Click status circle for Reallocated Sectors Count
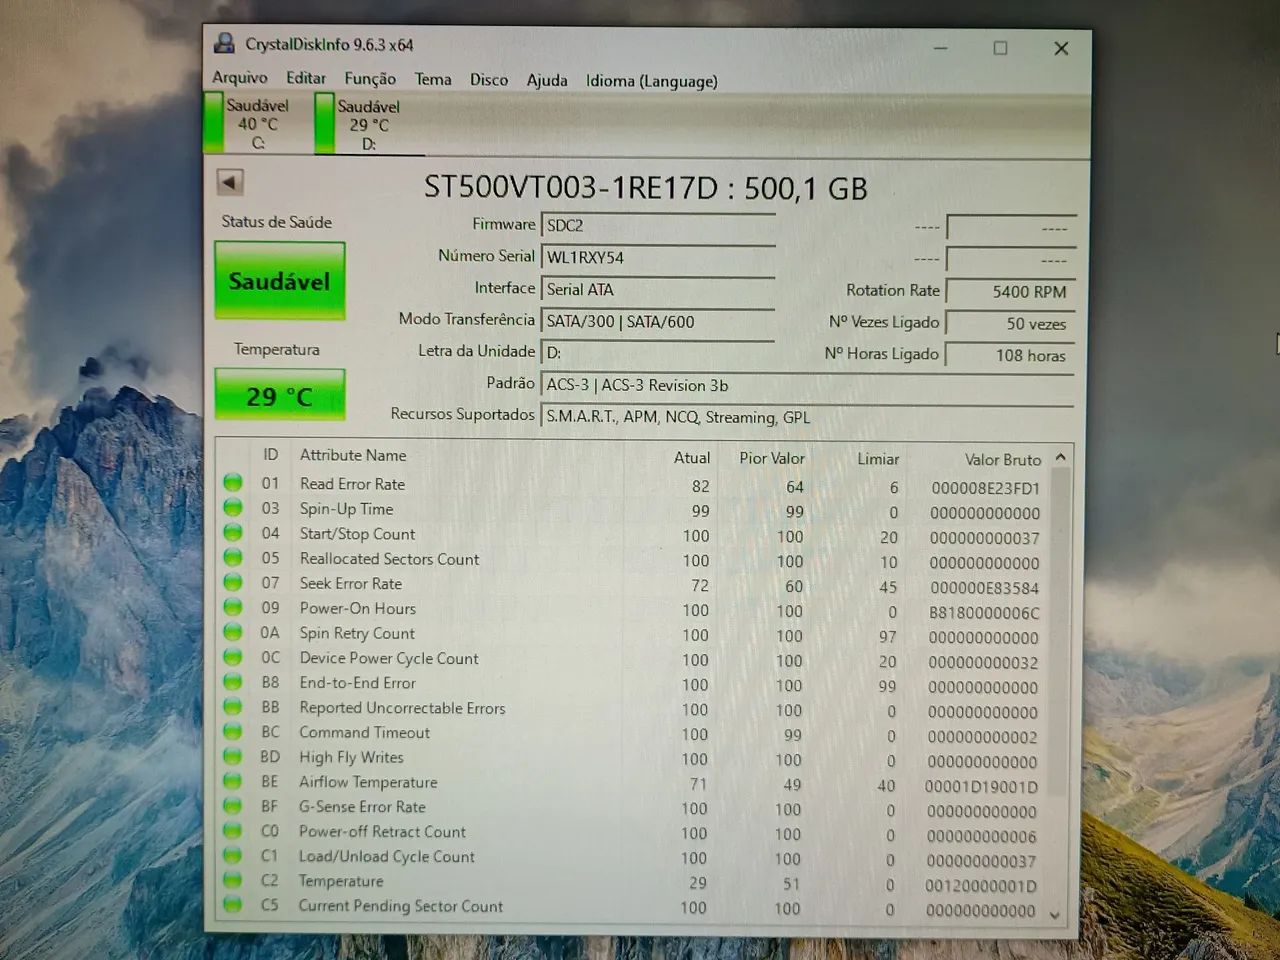This screenshot has height=960, width=1280. [x=233, y=558]
